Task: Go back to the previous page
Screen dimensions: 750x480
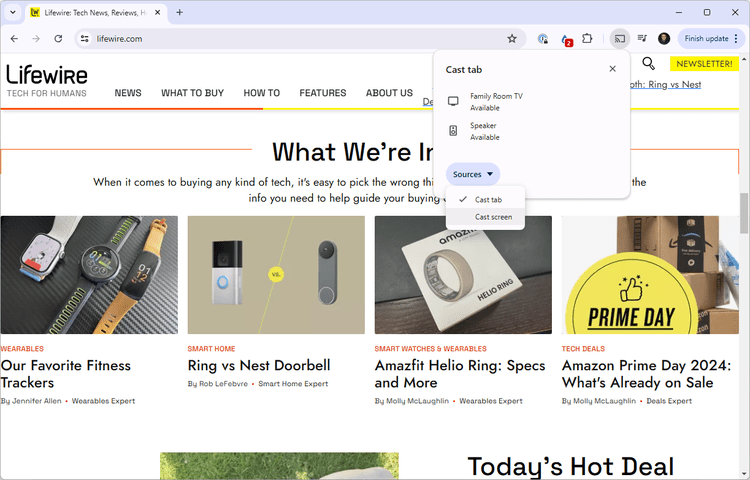Action: coord(14,39)
